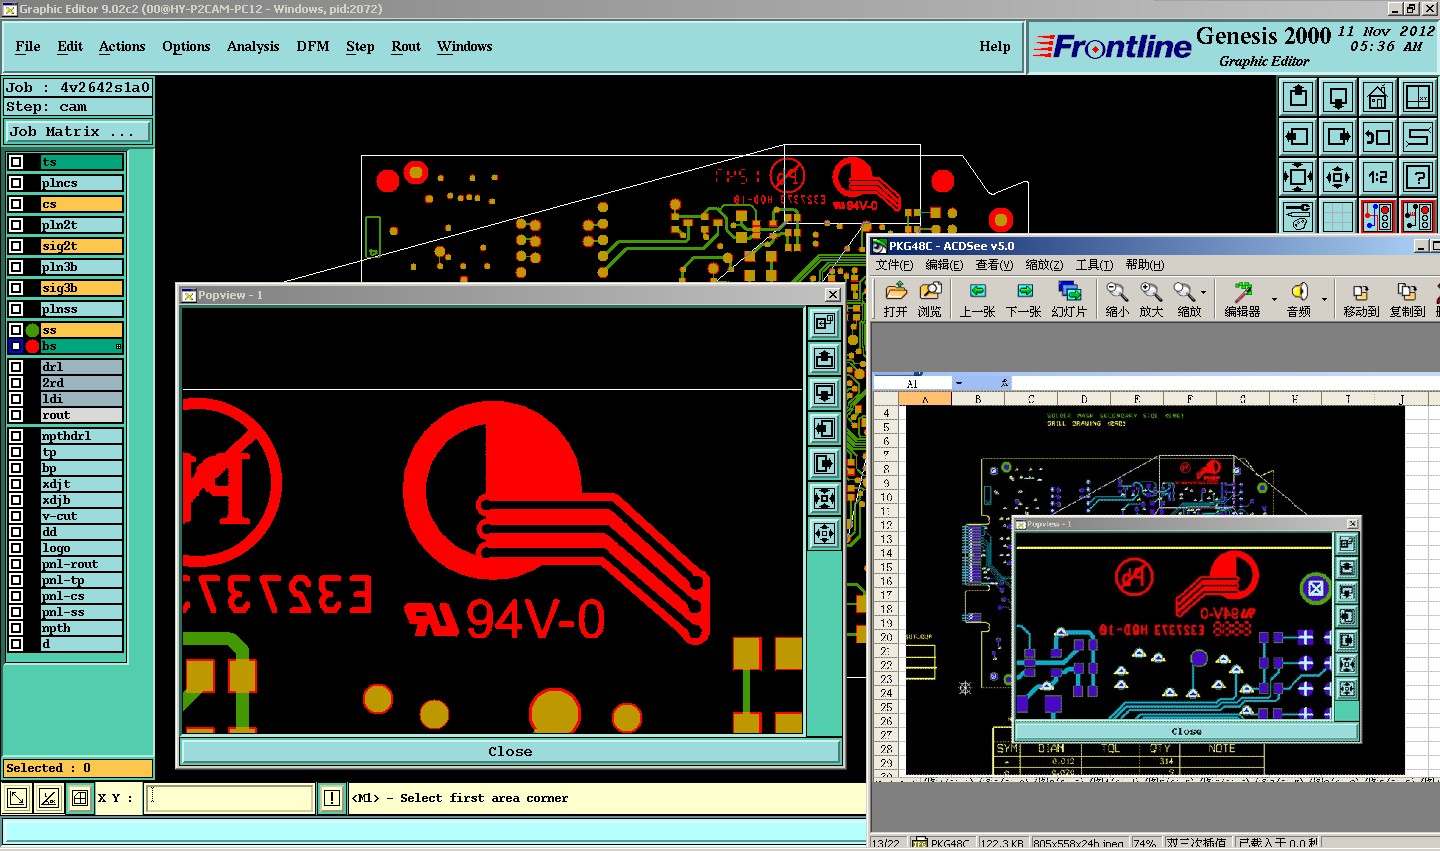Toggle the grid display icon

(1338, 216)
